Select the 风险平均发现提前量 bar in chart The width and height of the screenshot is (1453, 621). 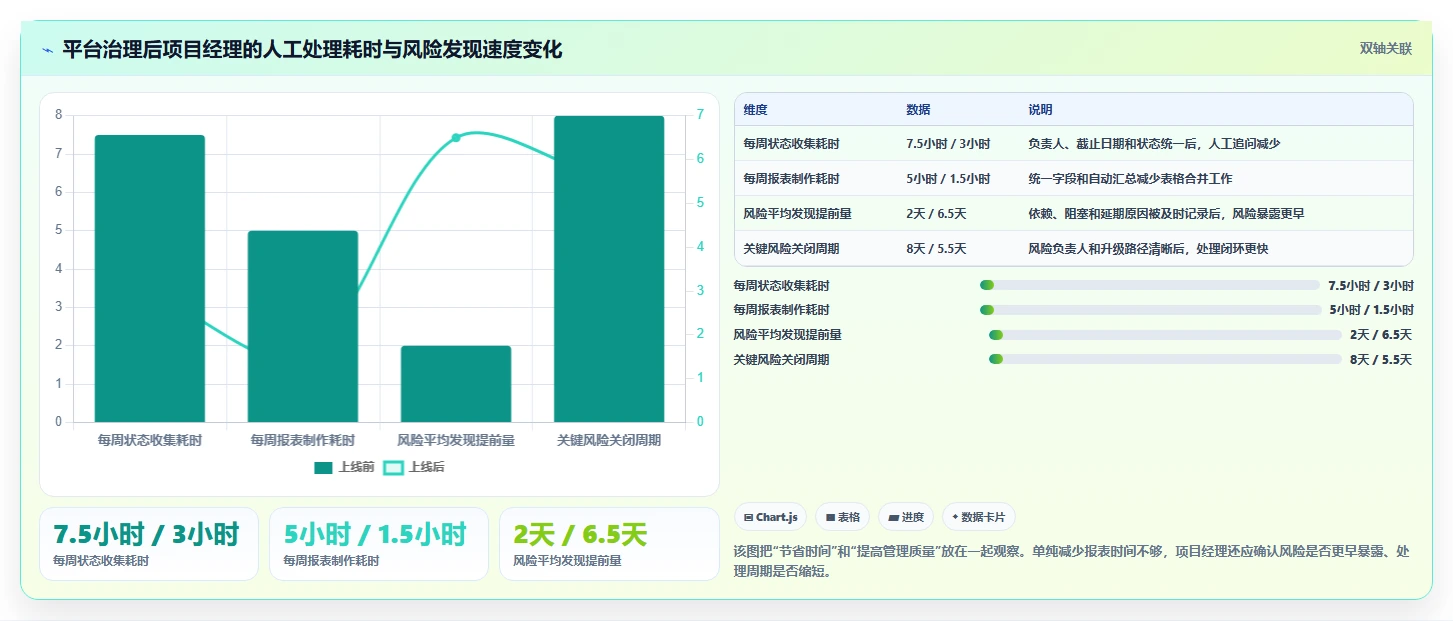456,384
